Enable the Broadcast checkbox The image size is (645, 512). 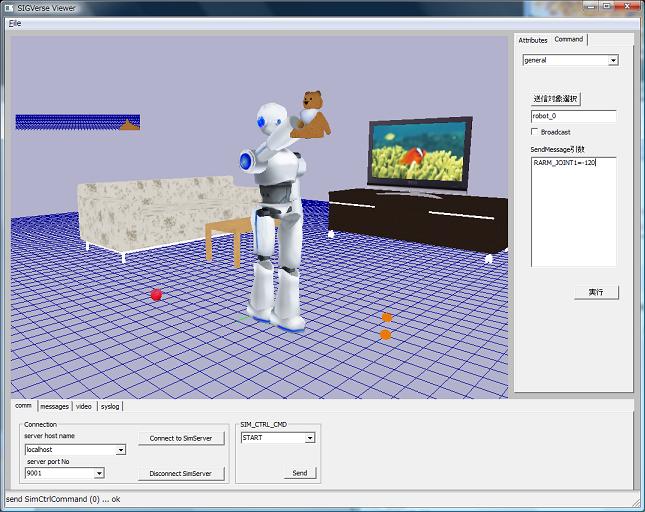click(534, 132)
